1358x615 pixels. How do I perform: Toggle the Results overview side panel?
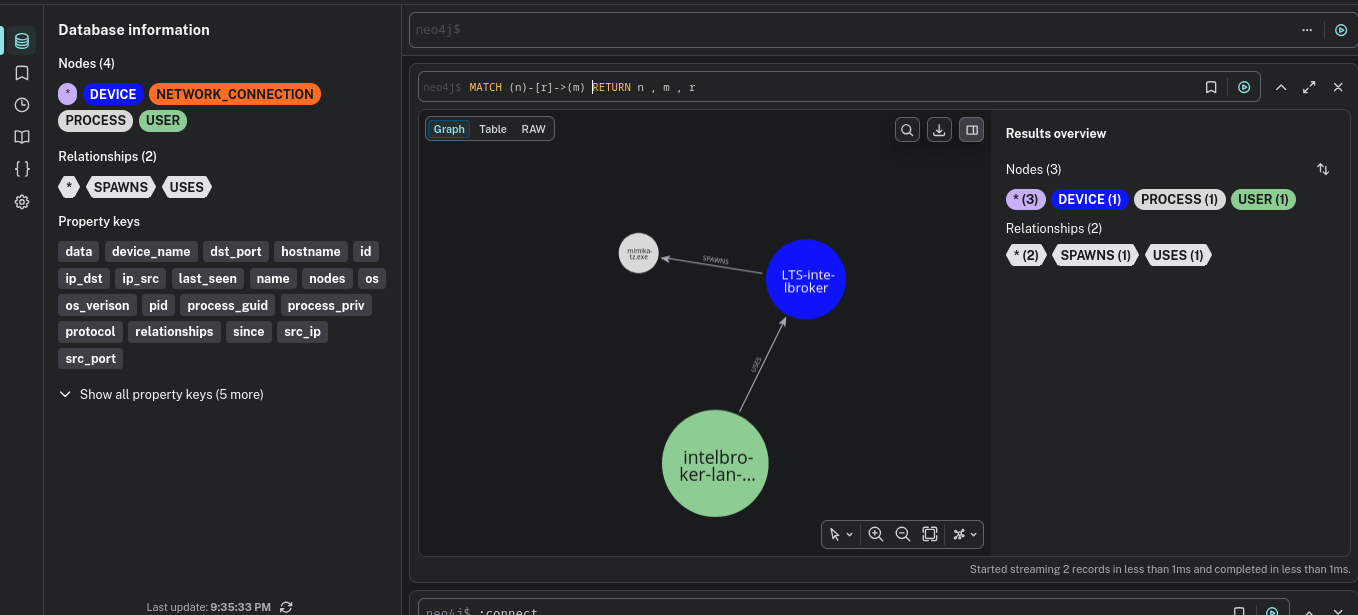(971, 129)
